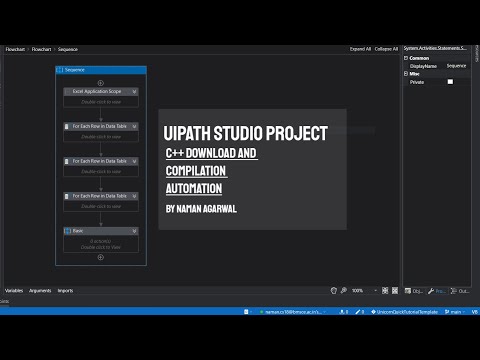Select the Sequence breadcrumb
Viewport: 480px width, 360px height.
pyautogui.click(x=68, y=49)
